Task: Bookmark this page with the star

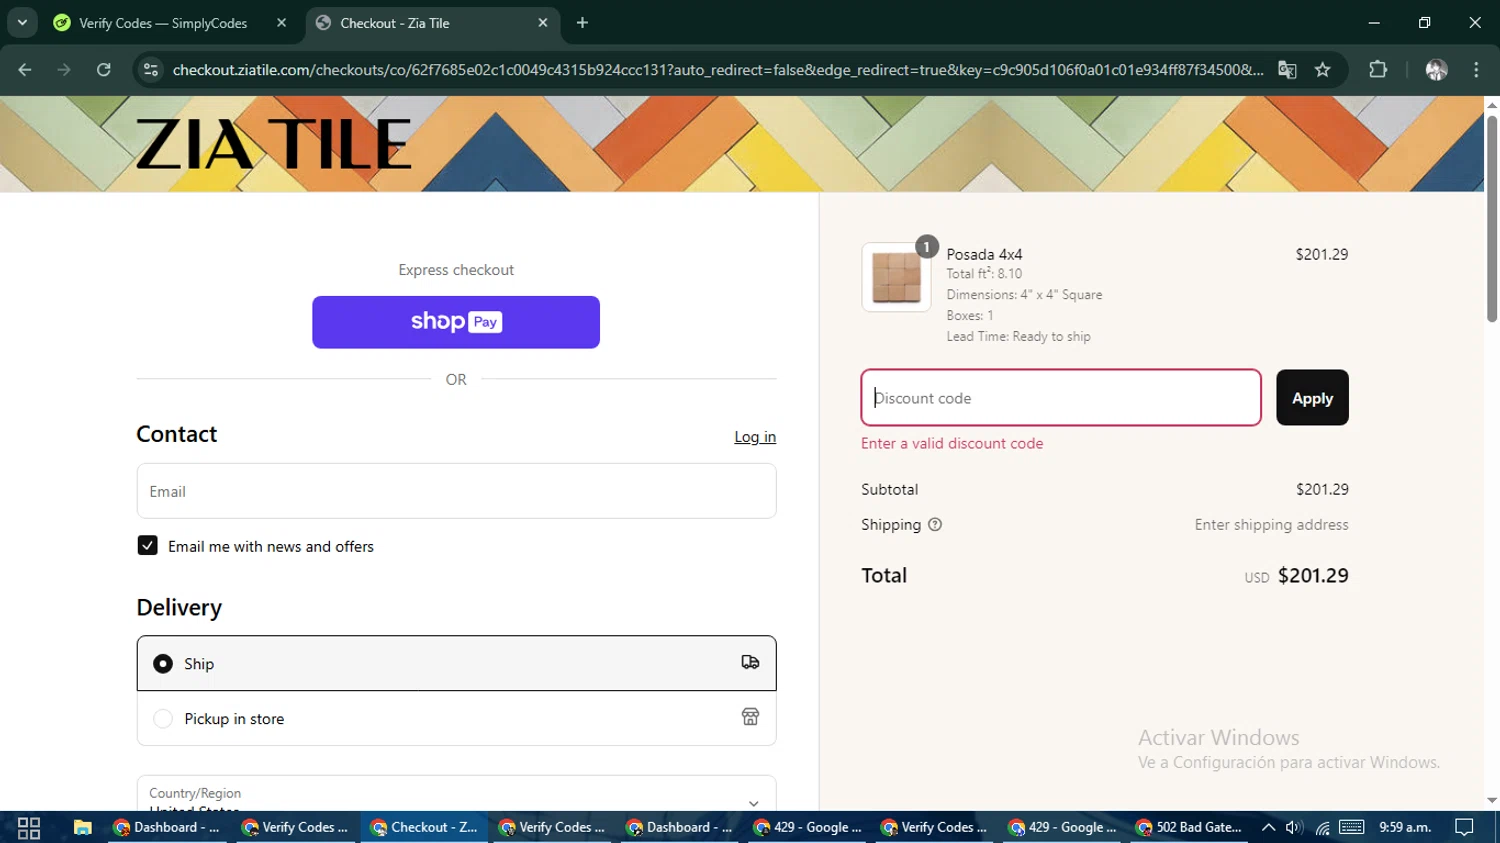Action: click(x=1323, y=70)
